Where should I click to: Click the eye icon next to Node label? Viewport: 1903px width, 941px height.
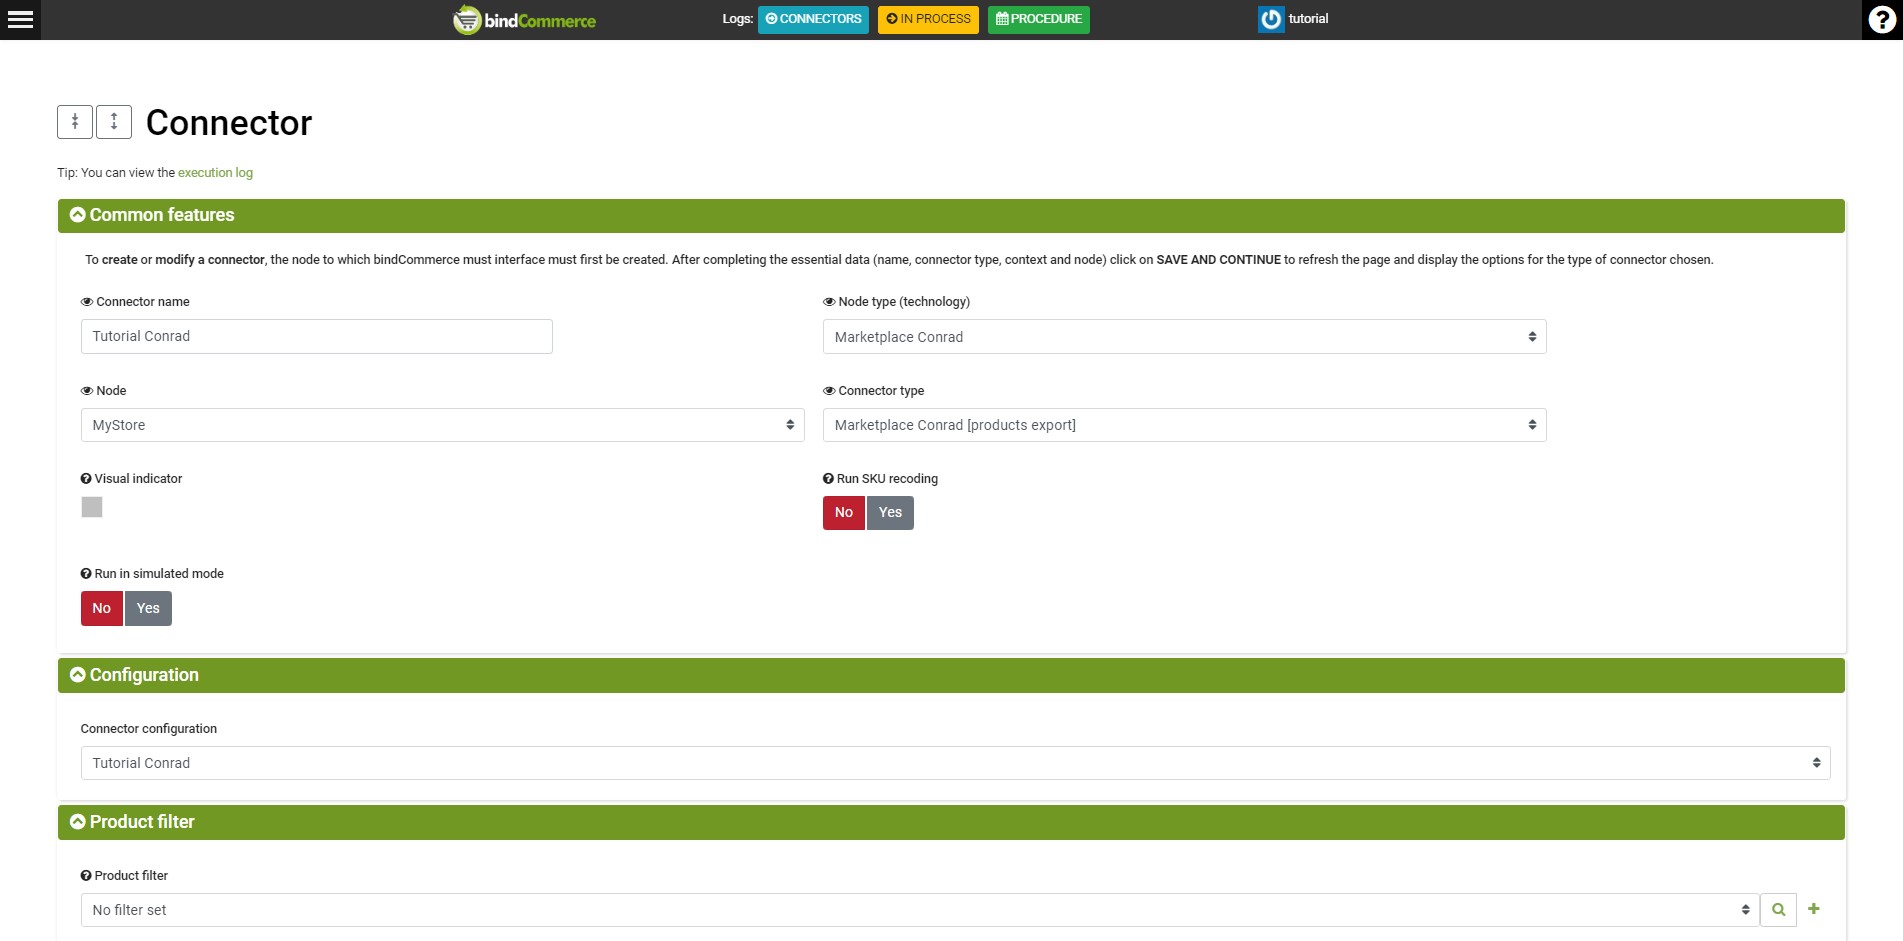(x=87, y=391)
